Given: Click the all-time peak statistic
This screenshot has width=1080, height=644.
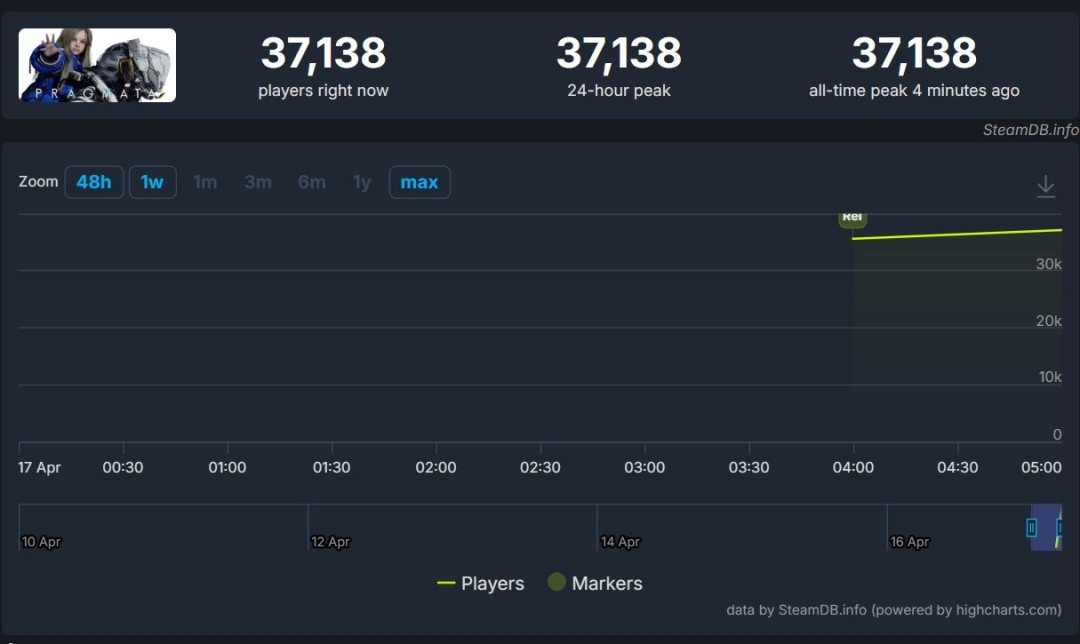Looking at the screenshot, I should click(914, 54).
